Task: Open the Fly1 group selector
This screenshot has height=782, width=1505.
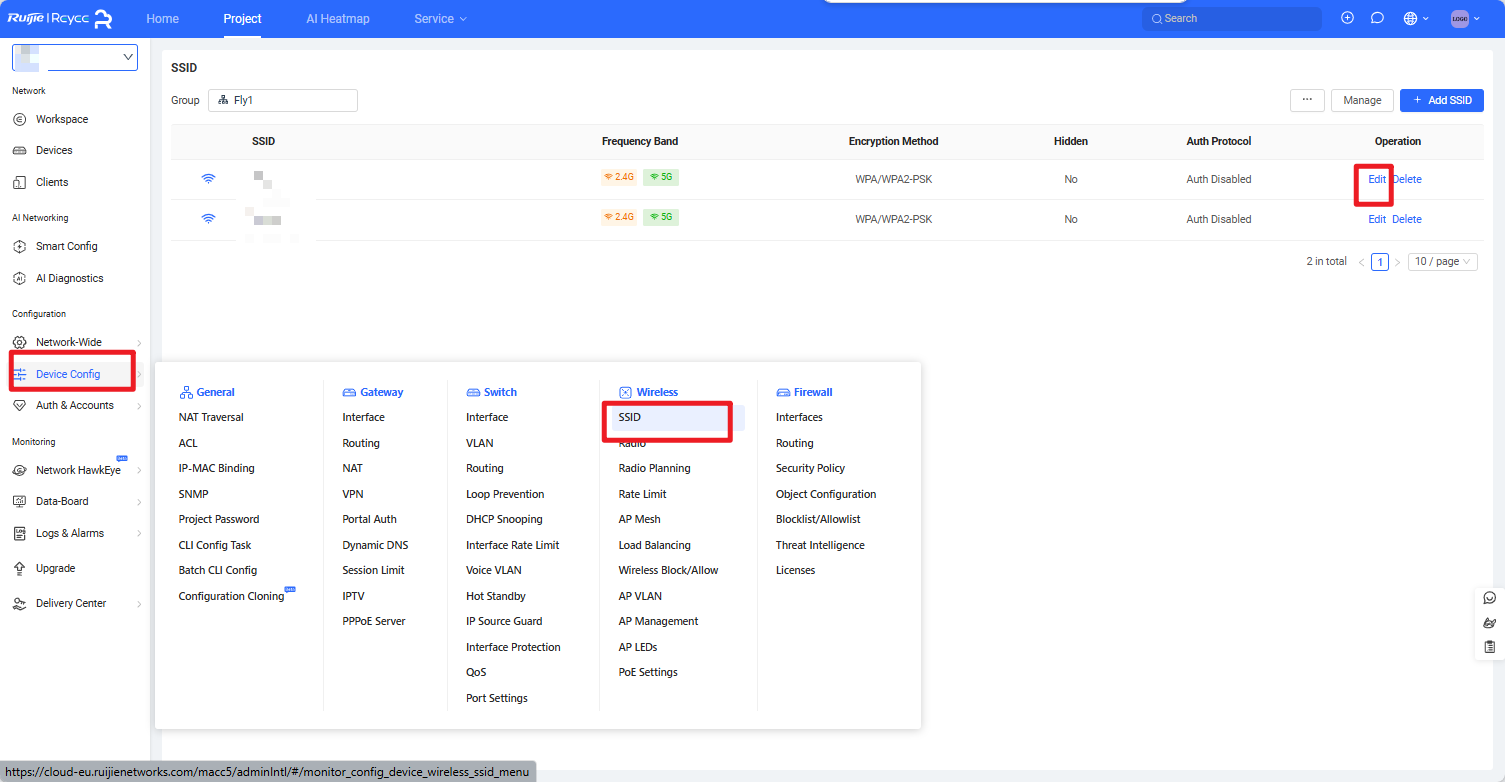Action: coord(283,100)
